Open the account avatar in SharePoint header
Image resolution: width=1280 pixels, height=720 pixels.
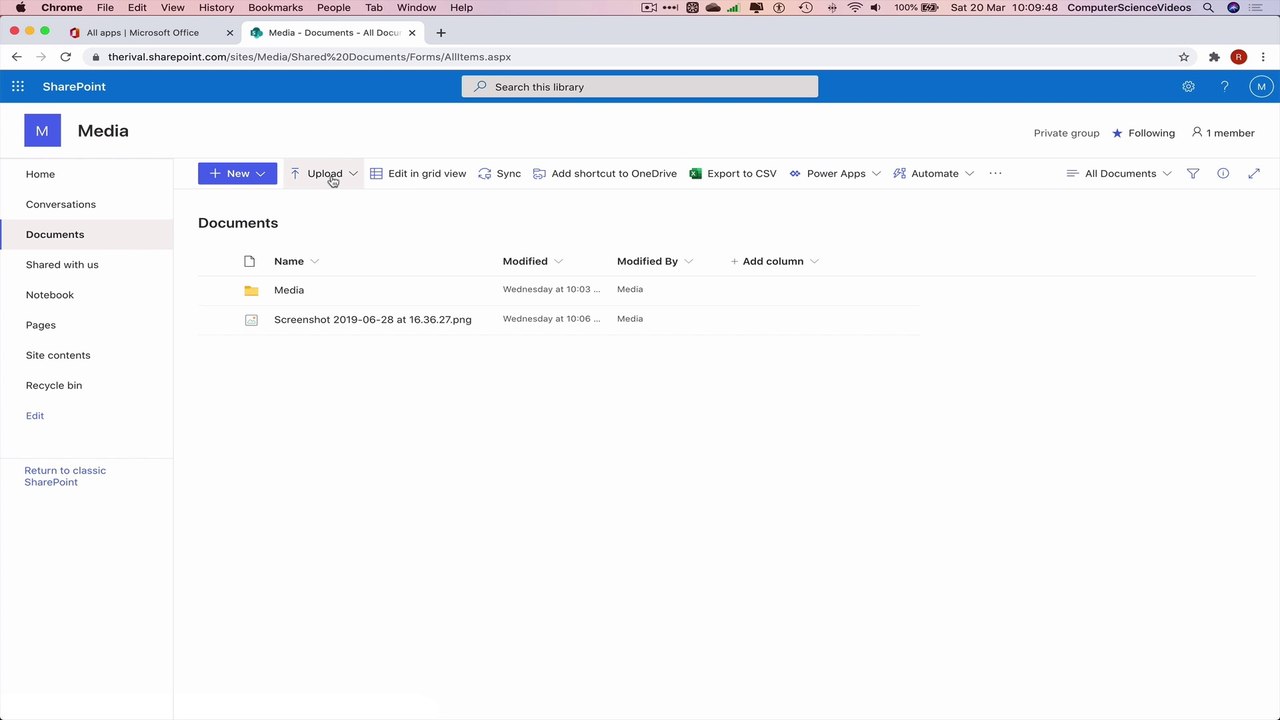[x=1261, y=87]
